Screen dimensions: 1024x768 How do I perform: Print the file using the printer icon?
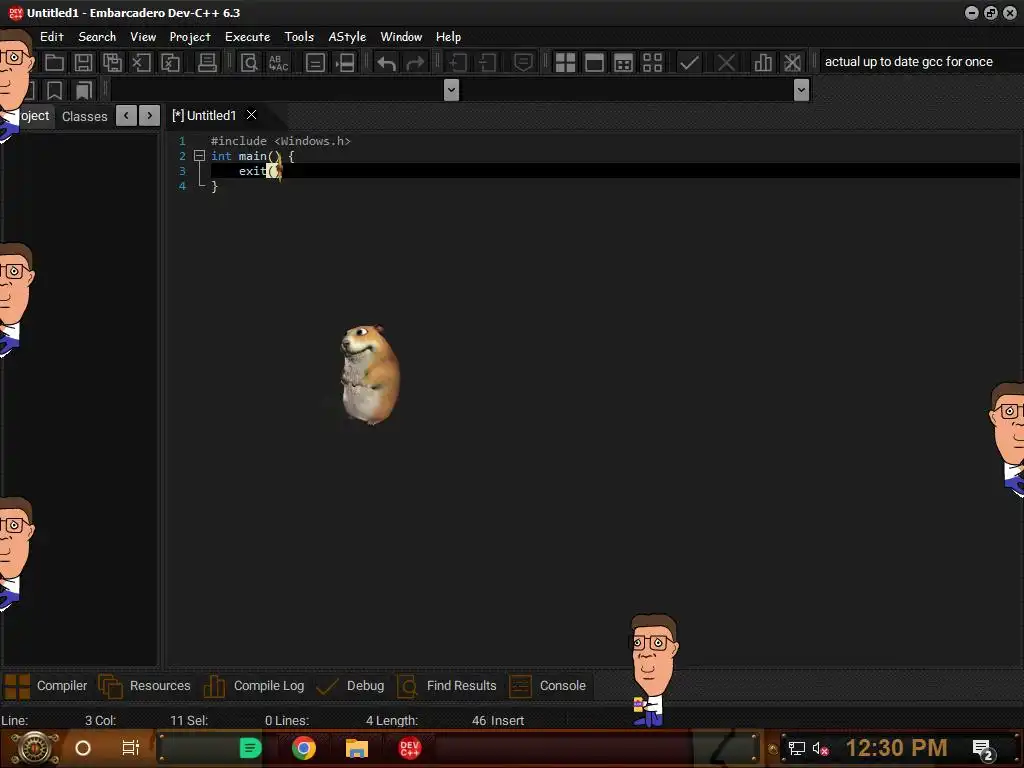(207, 63)
